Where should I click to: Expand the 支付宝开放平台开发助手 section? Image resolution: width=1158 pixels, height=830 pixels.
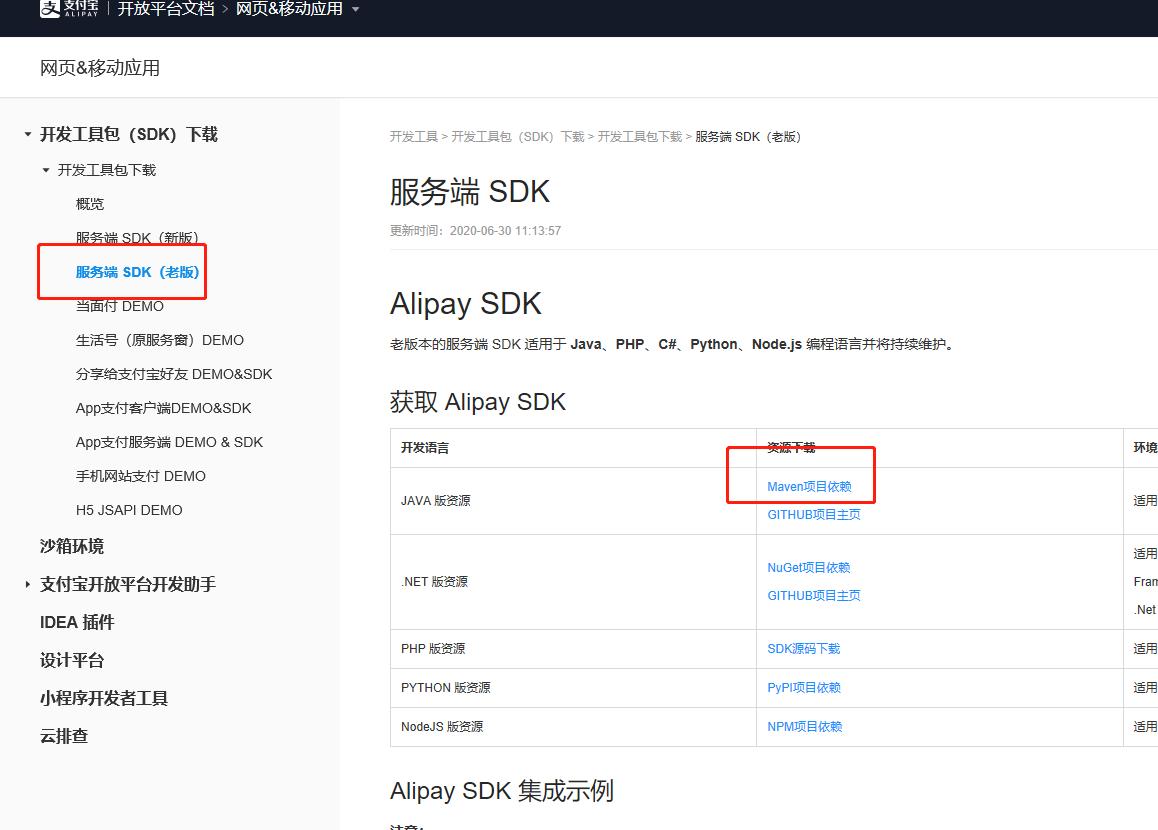click(27, 584)
